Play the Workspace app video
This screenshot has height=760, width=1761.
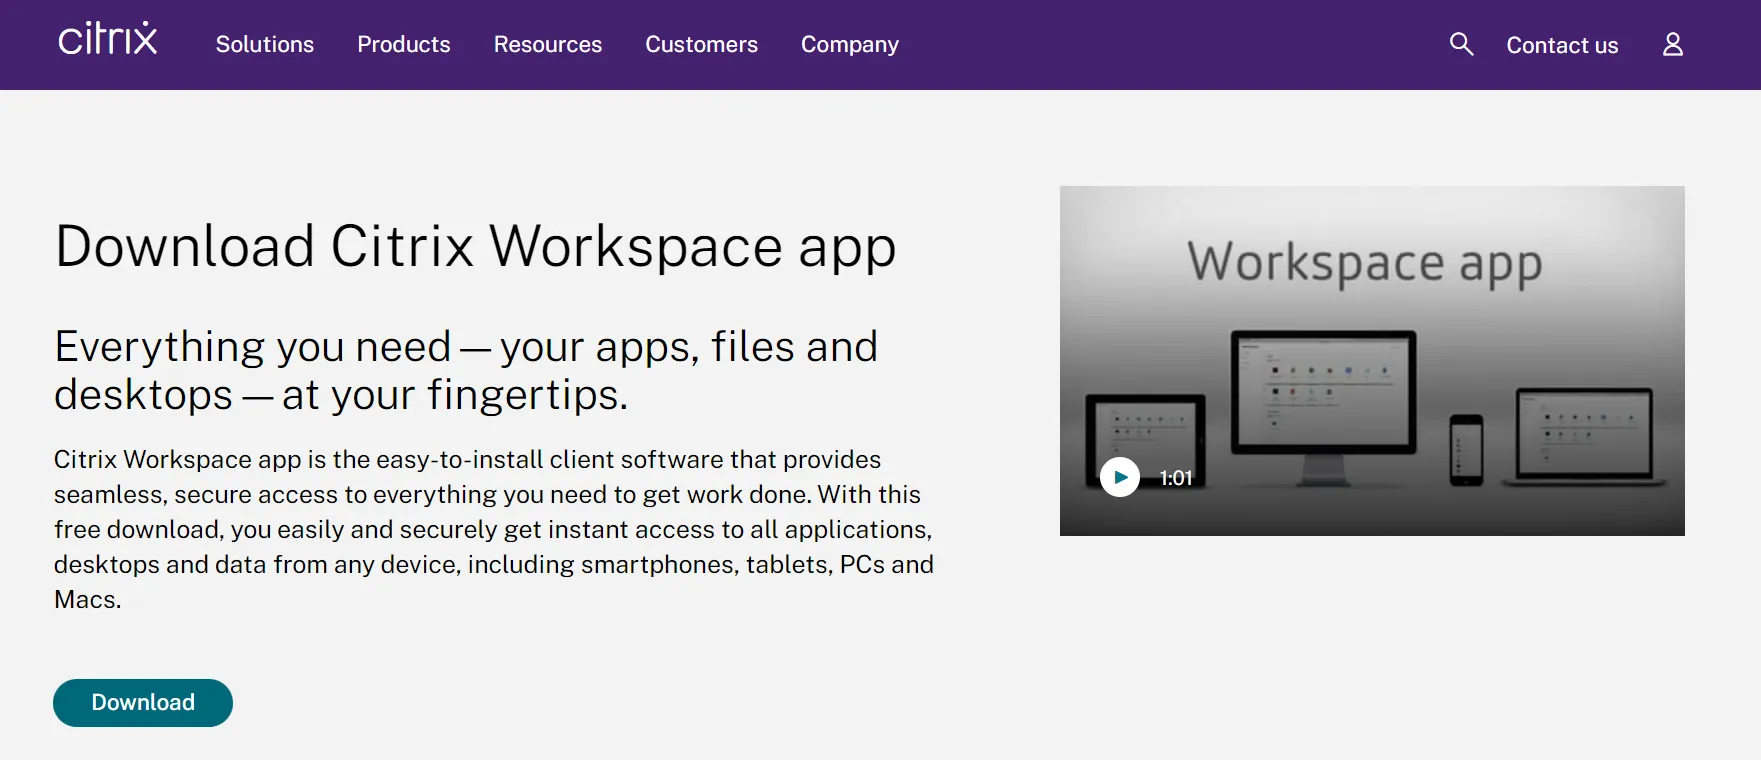[x=1120, y=477]
